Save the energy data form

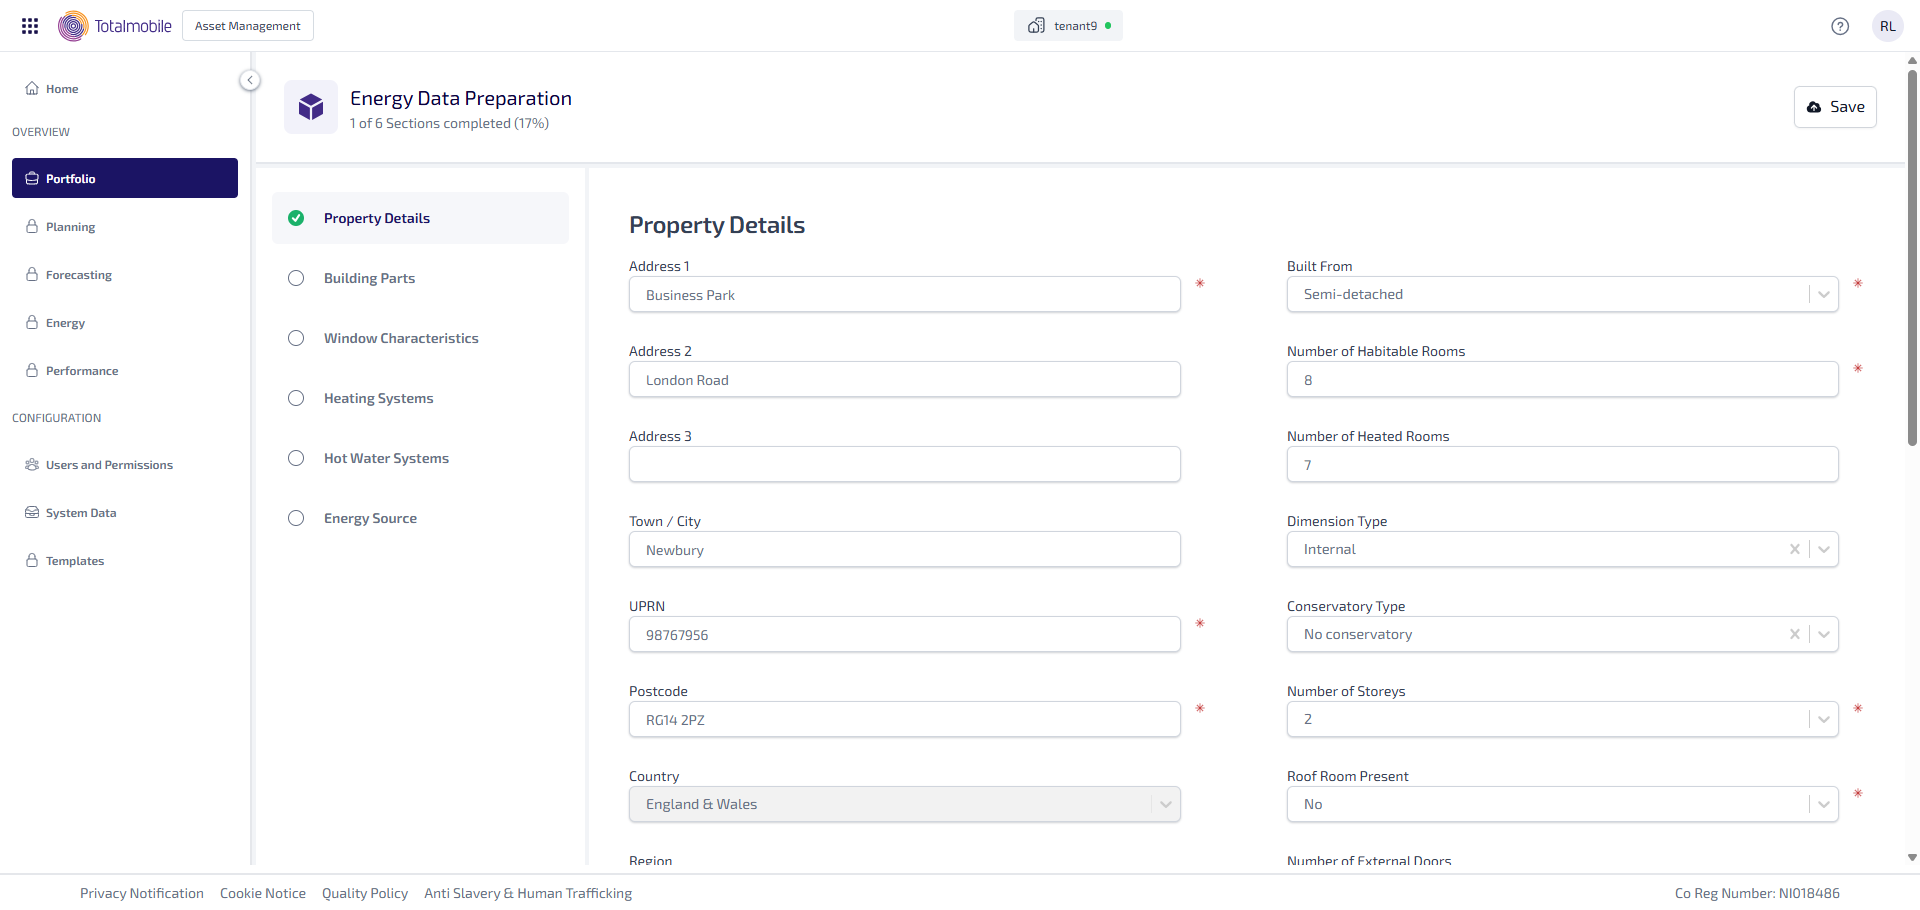coord(1835,107)
